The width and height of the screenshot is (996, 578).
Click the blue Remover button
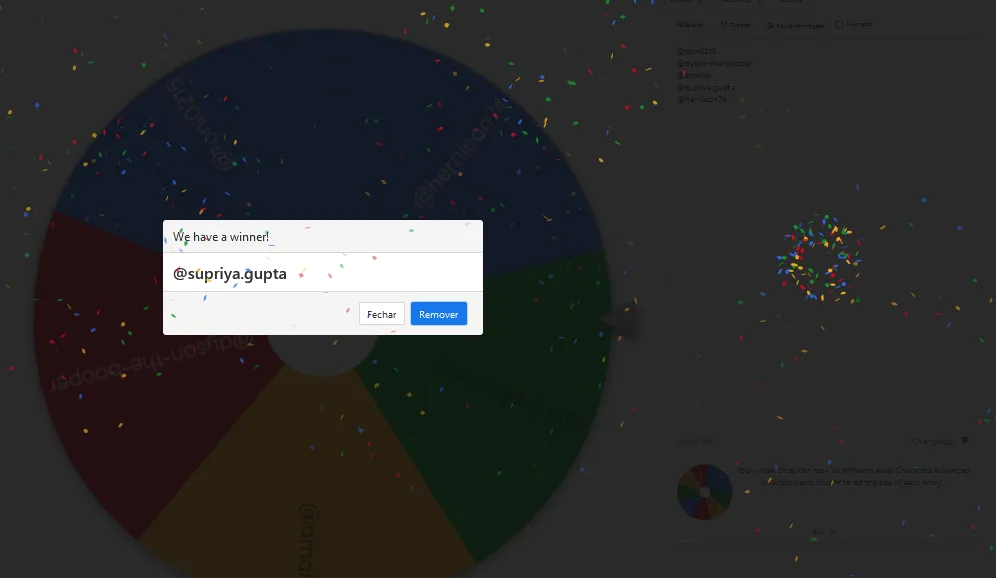point(438,314)
